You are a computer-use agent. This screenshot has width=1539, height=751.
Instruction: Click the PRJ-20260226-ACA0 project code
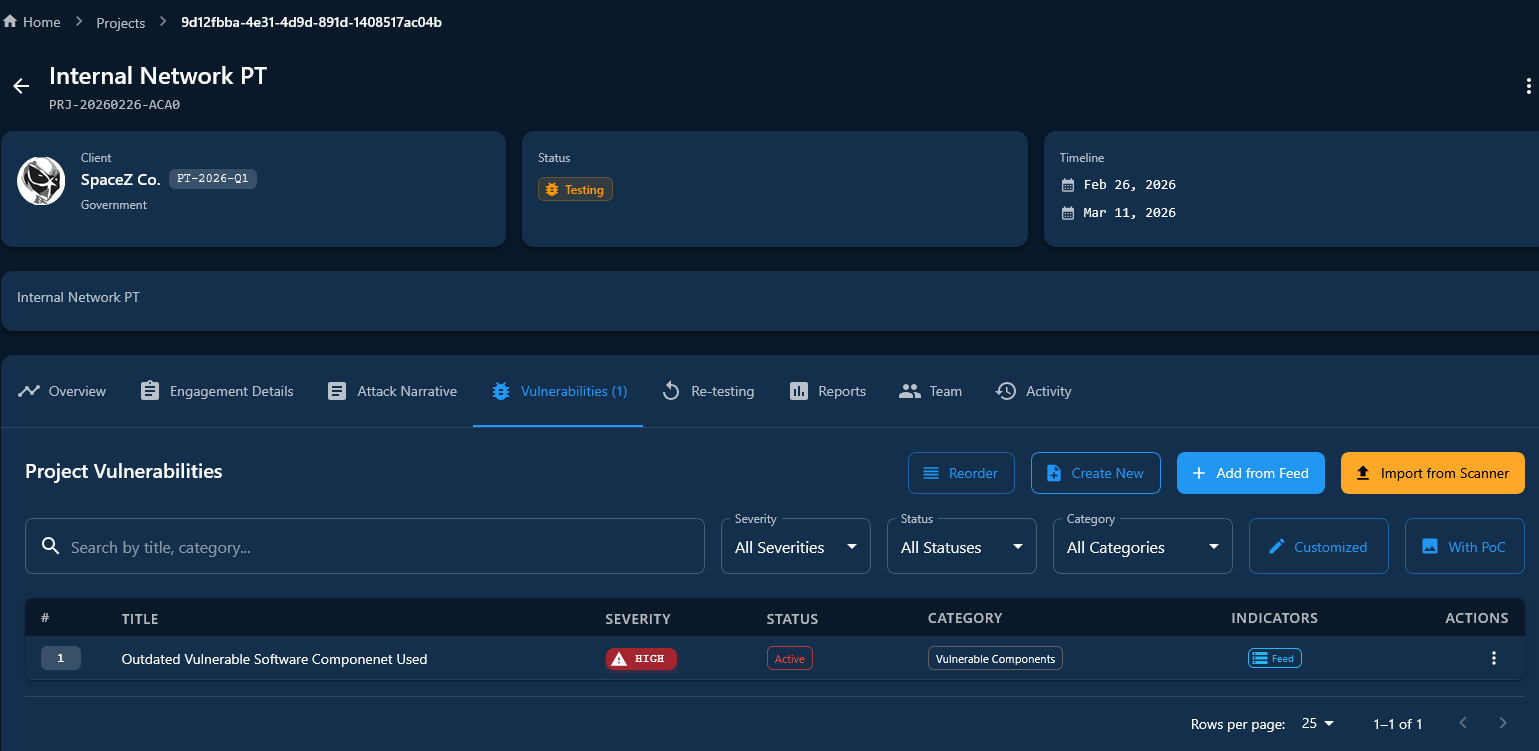[114, 104]
